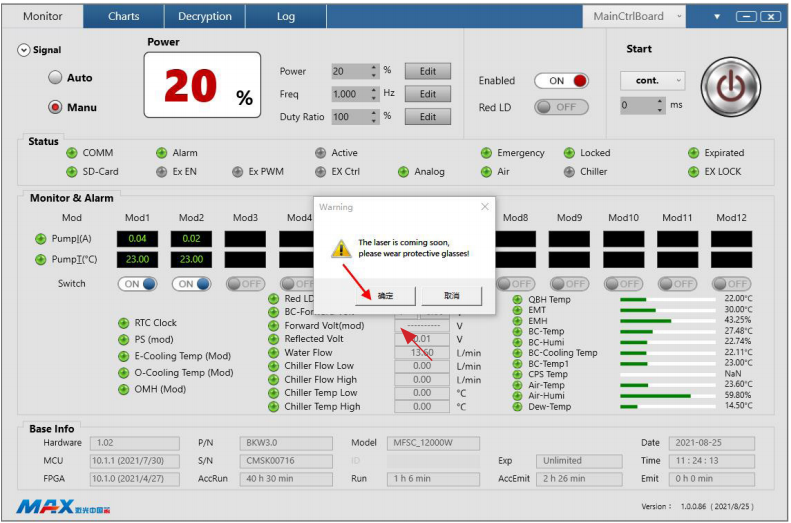The image size is (791, 523).
Task: Click the Alarm status indicator icon
Action: [161, 153]
